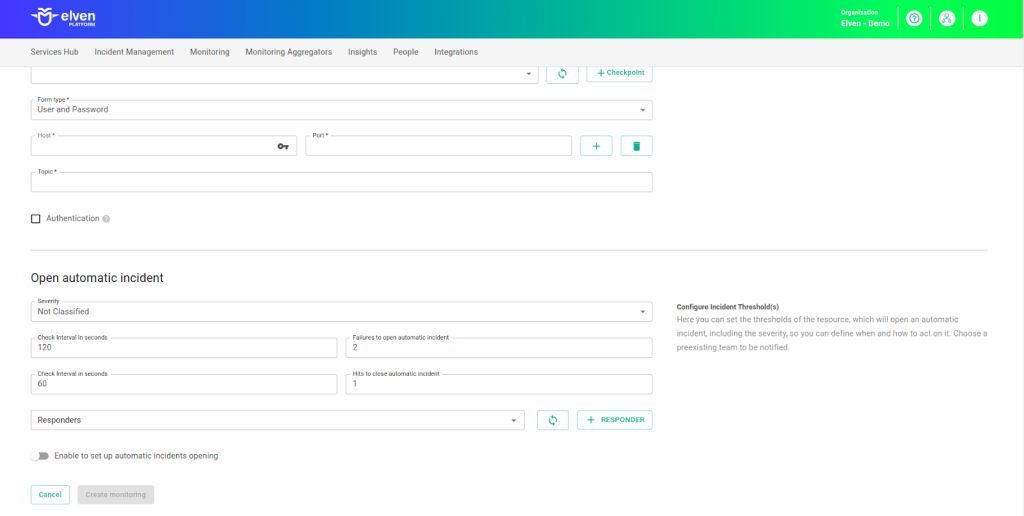Go to Monitoring Aggregators menu
This screenshot has width=1024, height=516.
point(288,52)
